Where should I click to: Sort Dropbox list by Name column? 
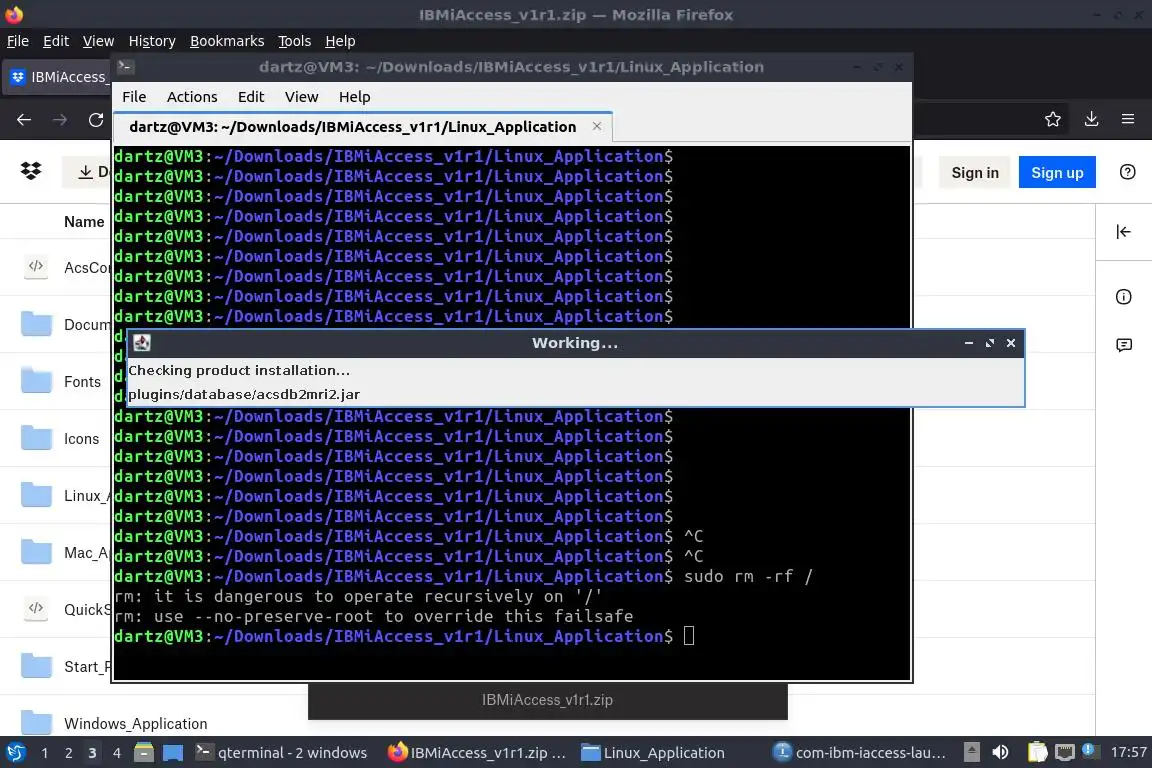pos(84,222)
